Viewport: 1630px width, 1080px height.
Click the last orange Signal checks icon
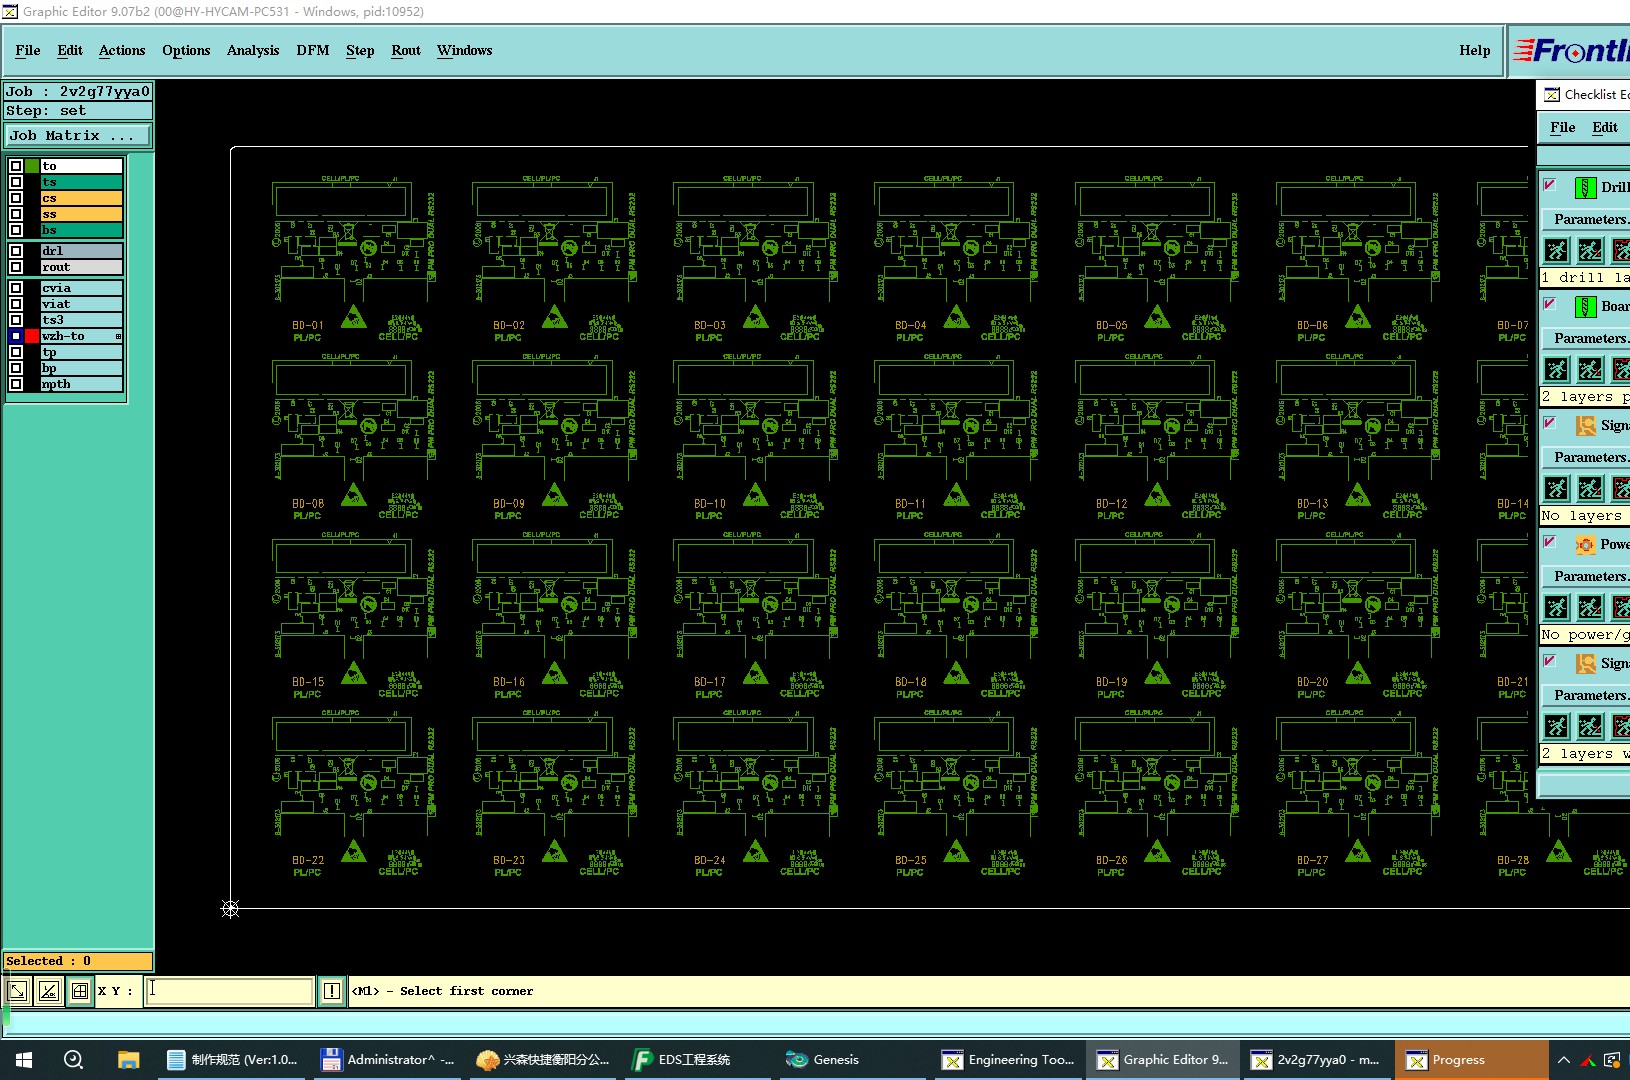pos(1585,663)
